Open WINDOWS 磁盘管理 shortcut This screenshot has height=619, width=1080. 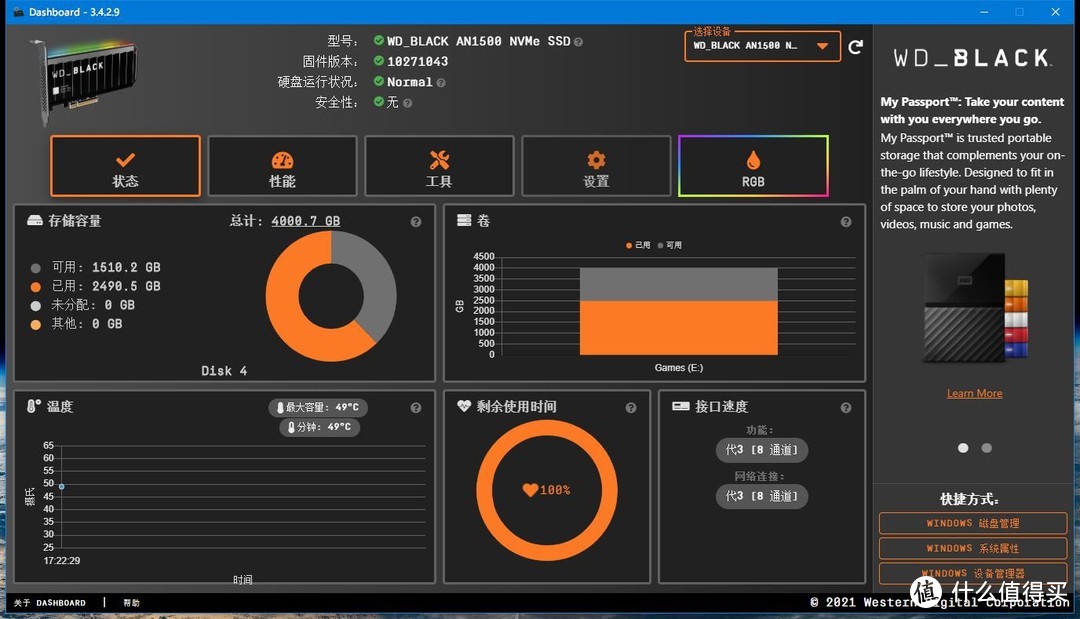(x=973, y=523)
